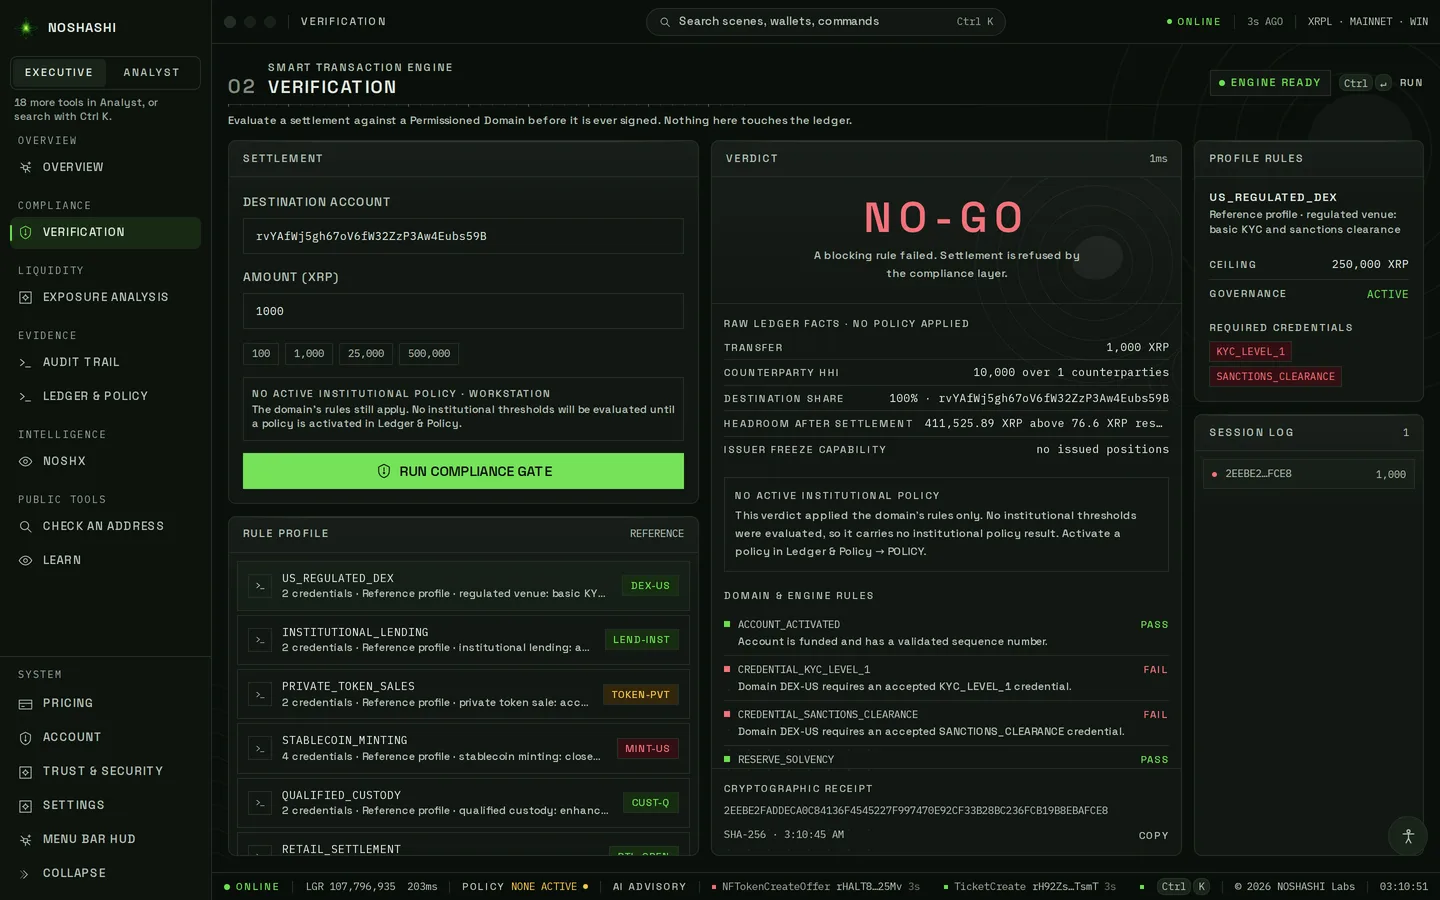Open the Audit Trail page
The width and height of the screenshot is (1440, 900).
click(105, 362)
